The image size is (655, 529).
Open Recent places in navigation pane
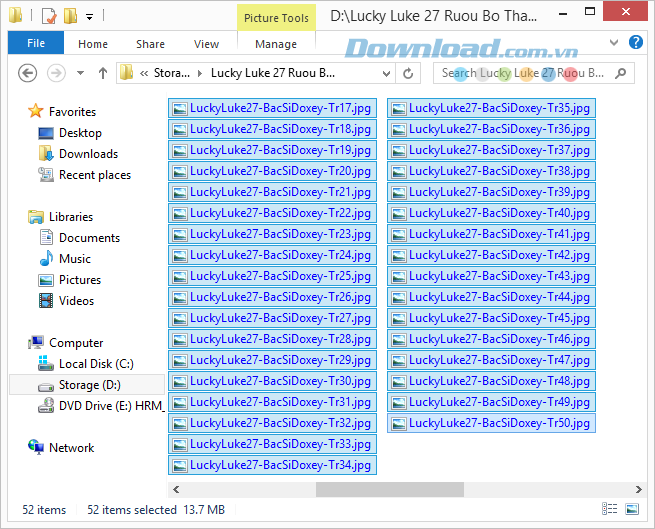pos(84,175)
